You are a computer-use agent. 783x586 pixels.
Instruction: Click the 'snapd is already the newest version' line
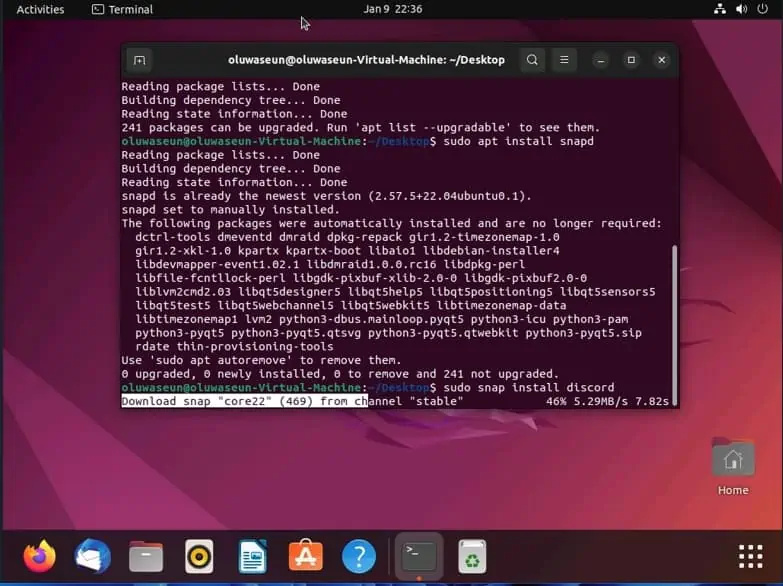point(327,196)
